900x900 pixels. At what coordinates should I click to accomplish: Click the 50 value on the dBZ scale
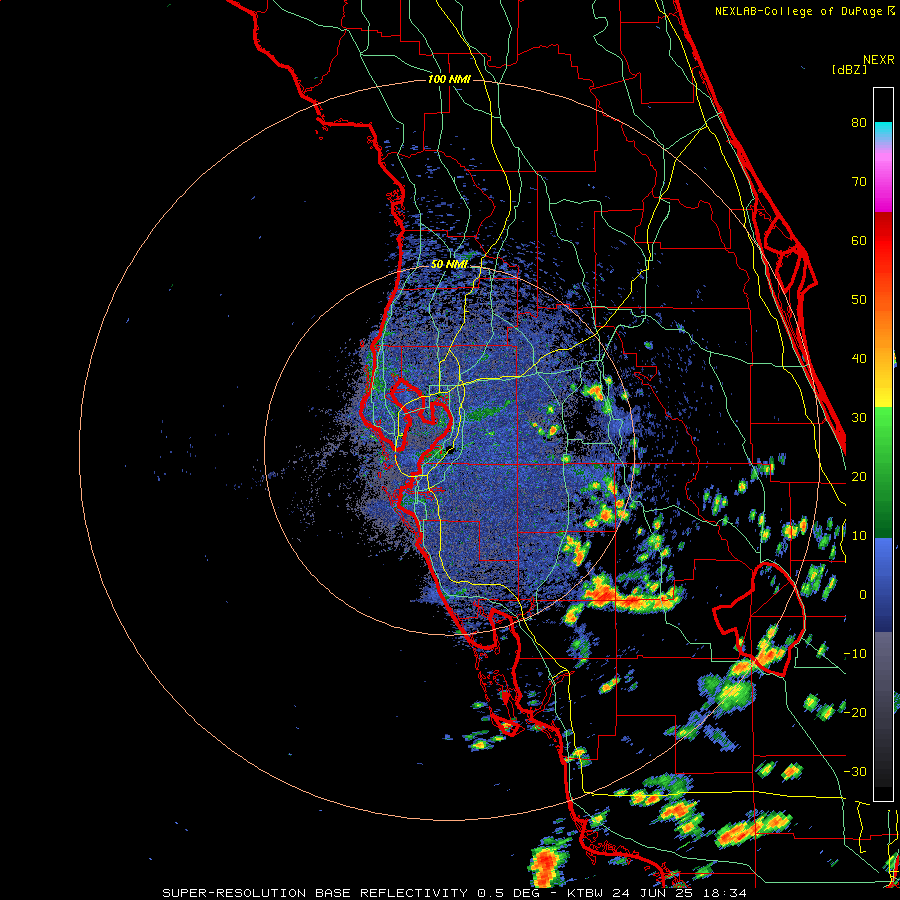pyautogui.click(x=859, y=300)
